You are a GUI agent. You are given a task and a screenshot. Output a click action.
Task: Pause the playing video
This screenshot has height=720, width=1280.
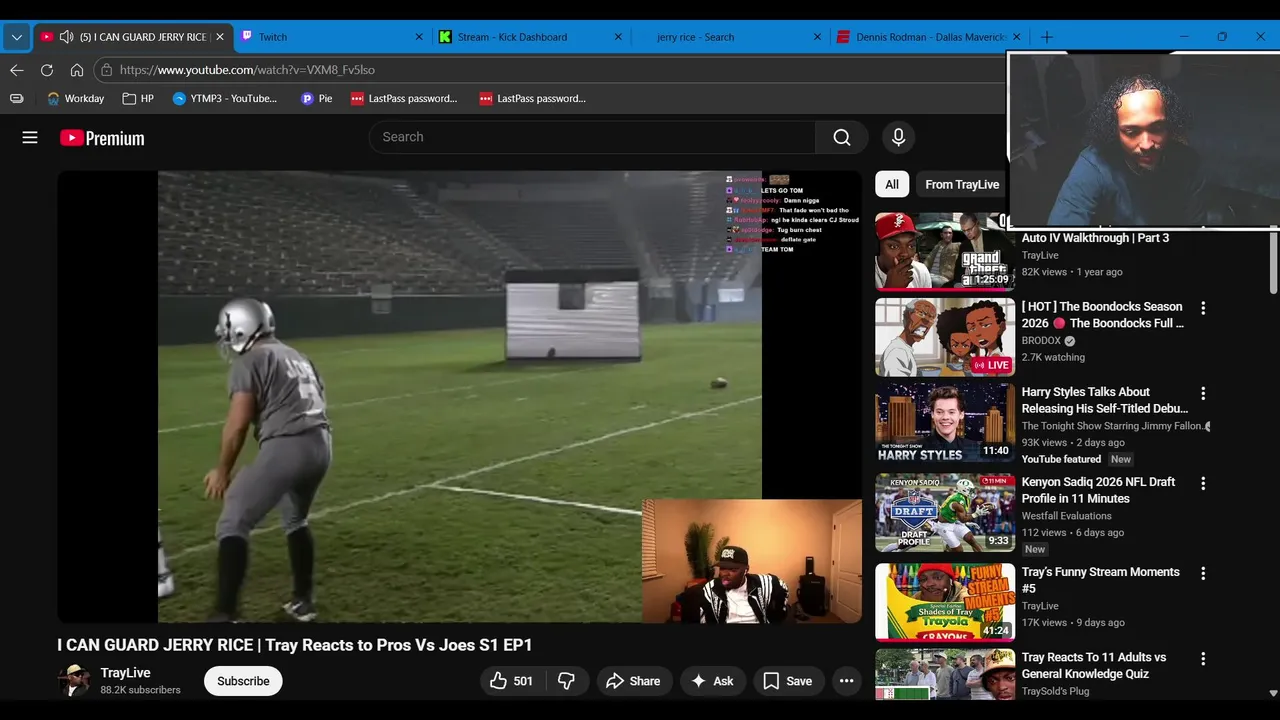(459, 397)
